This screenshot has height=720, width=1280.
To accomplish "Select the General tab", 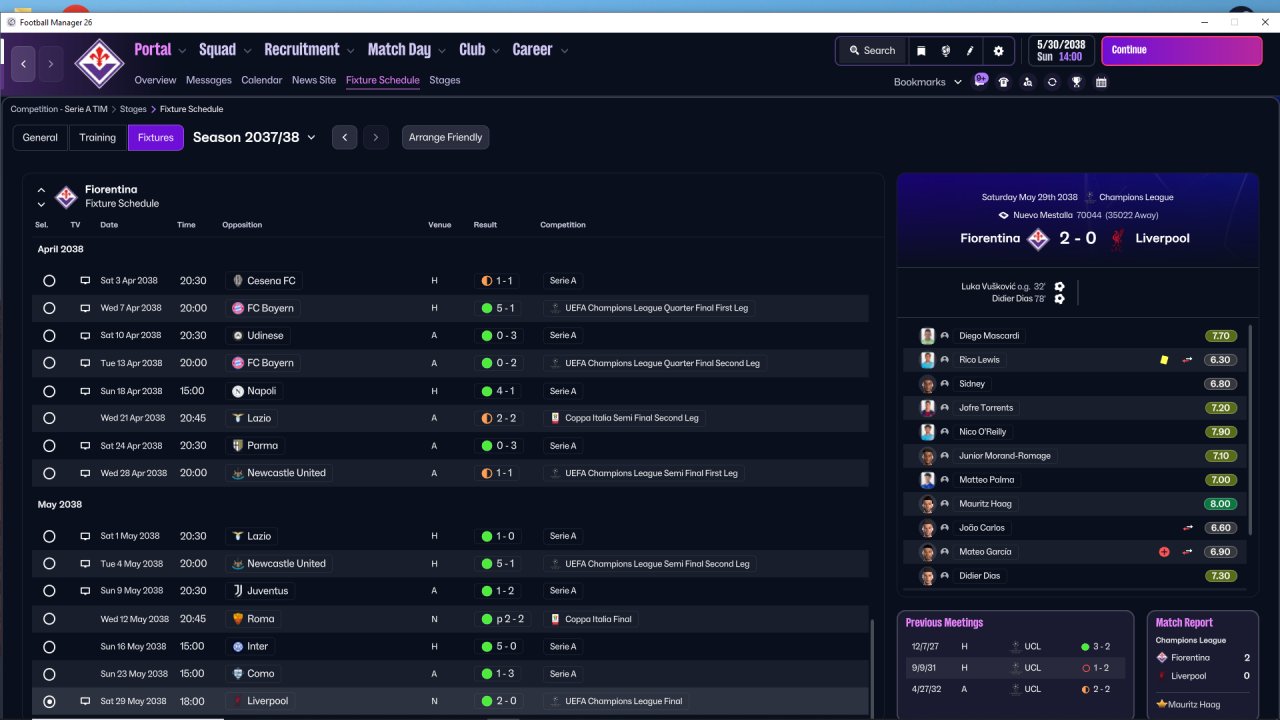I will (x=40, y=137).
